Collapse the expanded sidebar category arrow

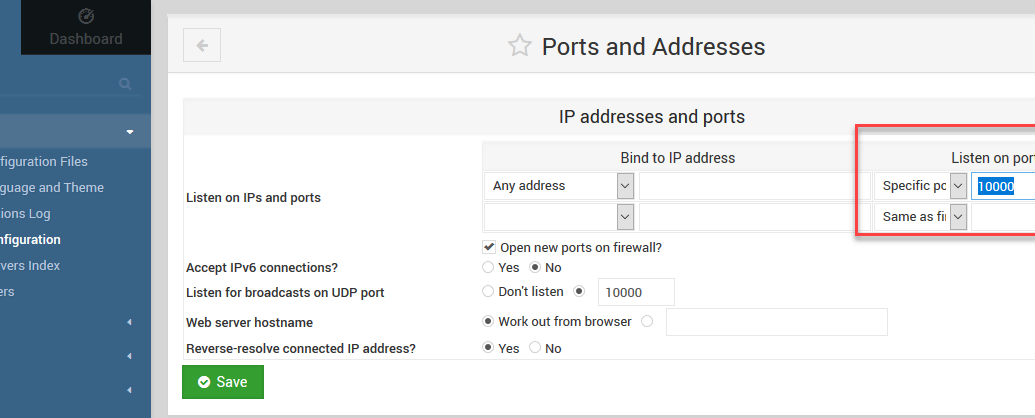click(130, 132)
